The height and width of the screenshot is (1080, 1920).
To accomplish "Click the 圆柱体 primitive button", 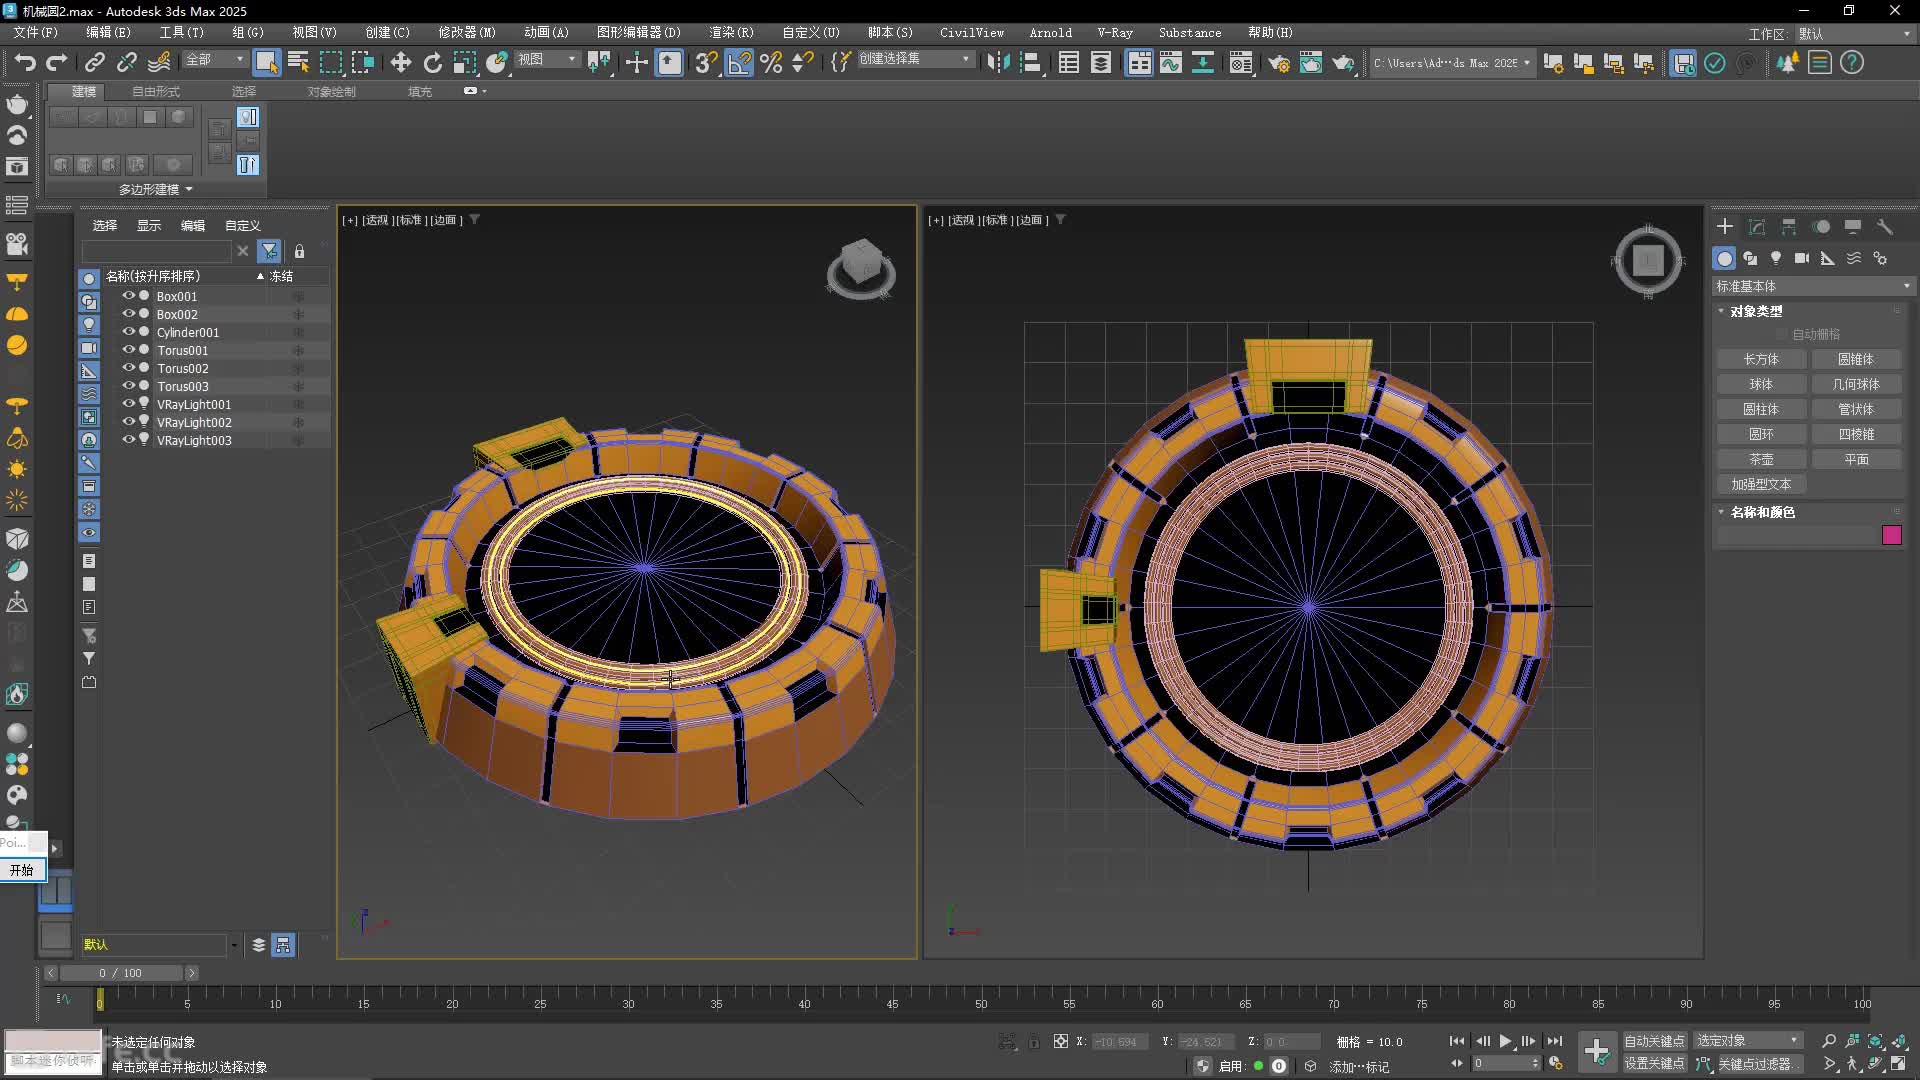I will pos(1761,409).
